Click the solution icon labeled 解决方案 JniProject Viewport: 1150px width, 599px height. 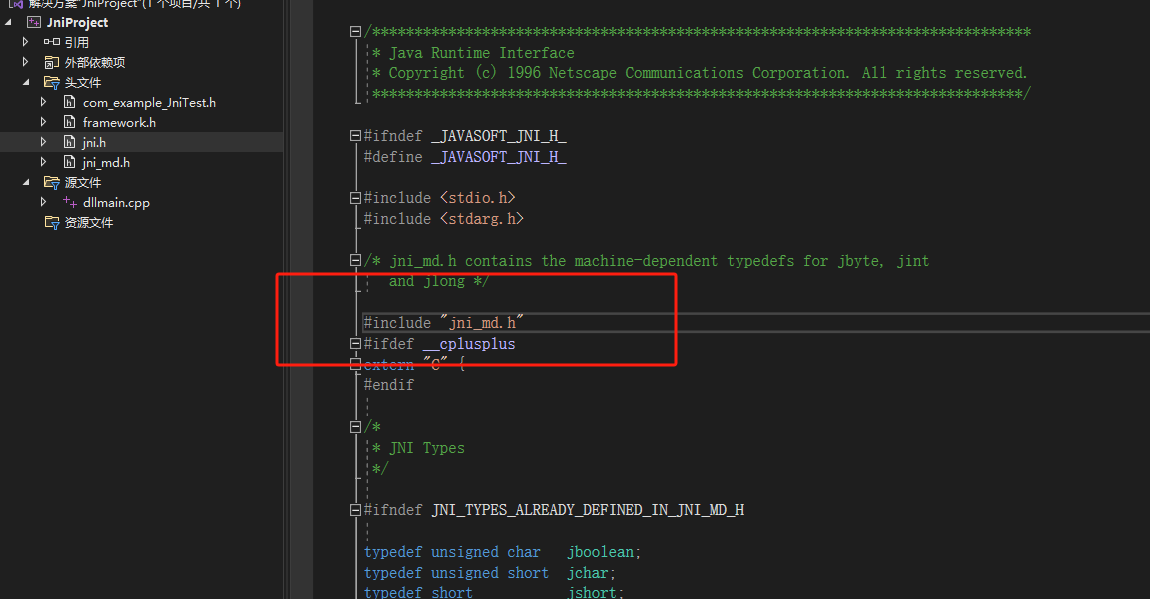click(x=17, y=3)
